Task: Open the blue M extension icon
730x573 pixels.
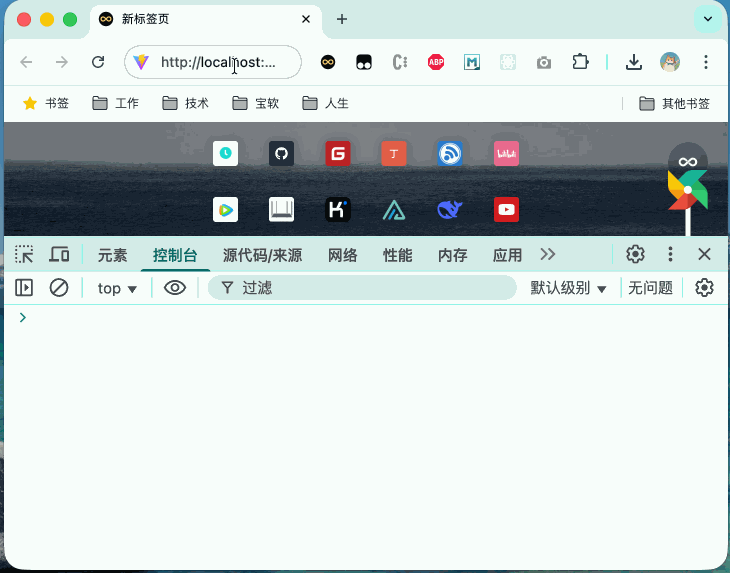Action: pos(472,62)
